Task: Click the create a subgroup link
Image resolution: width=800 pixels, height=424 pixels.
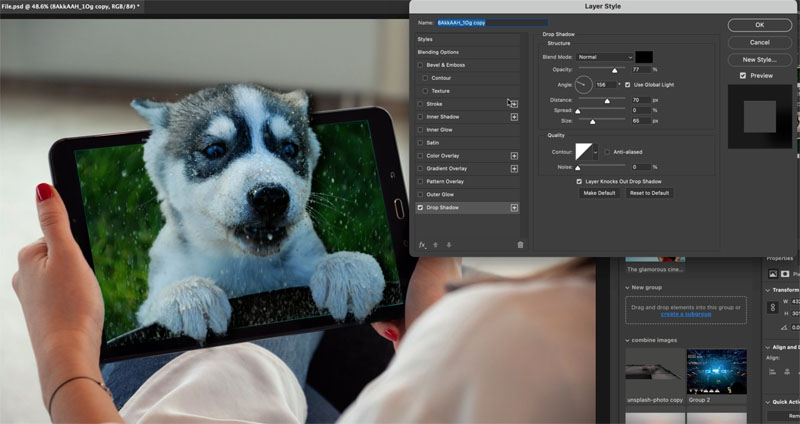Action: [x=686, y=314]
